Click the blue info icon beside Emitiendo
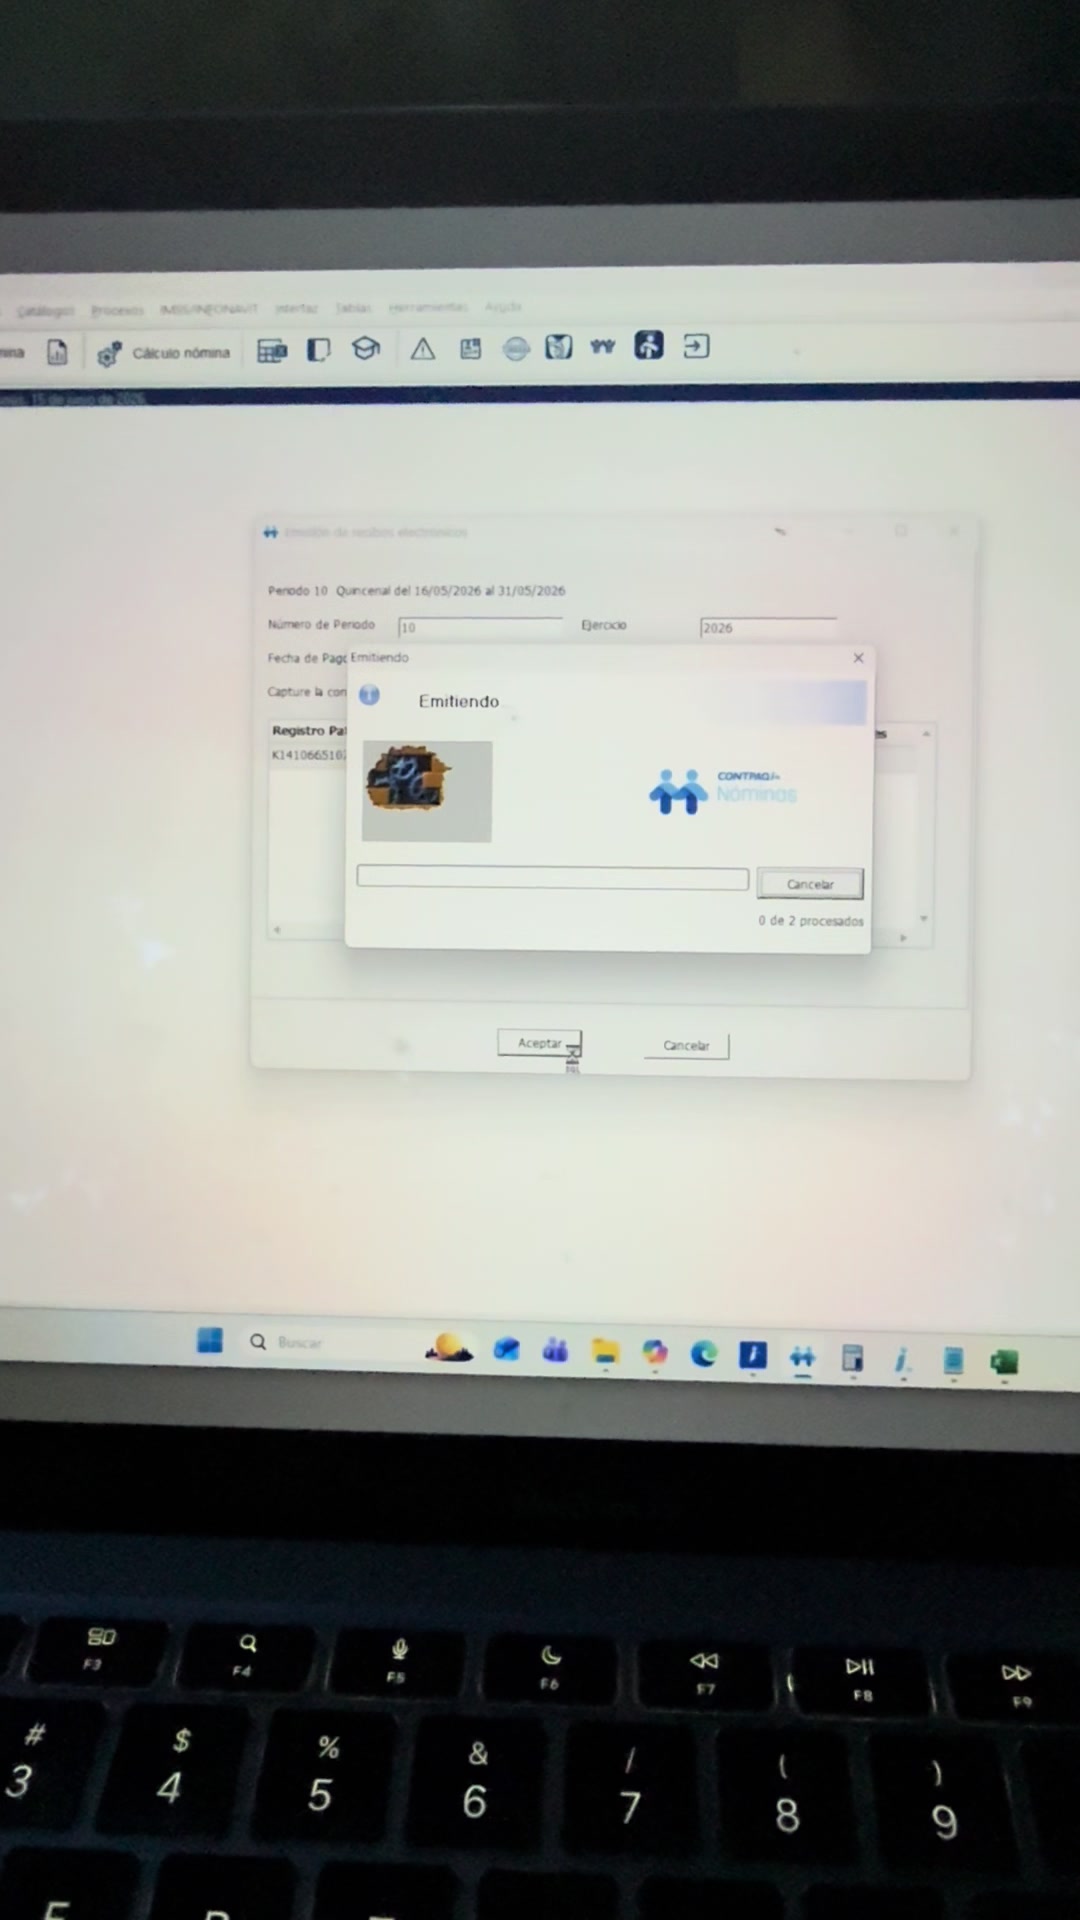1080x1920 pixels. click(369, 695)
